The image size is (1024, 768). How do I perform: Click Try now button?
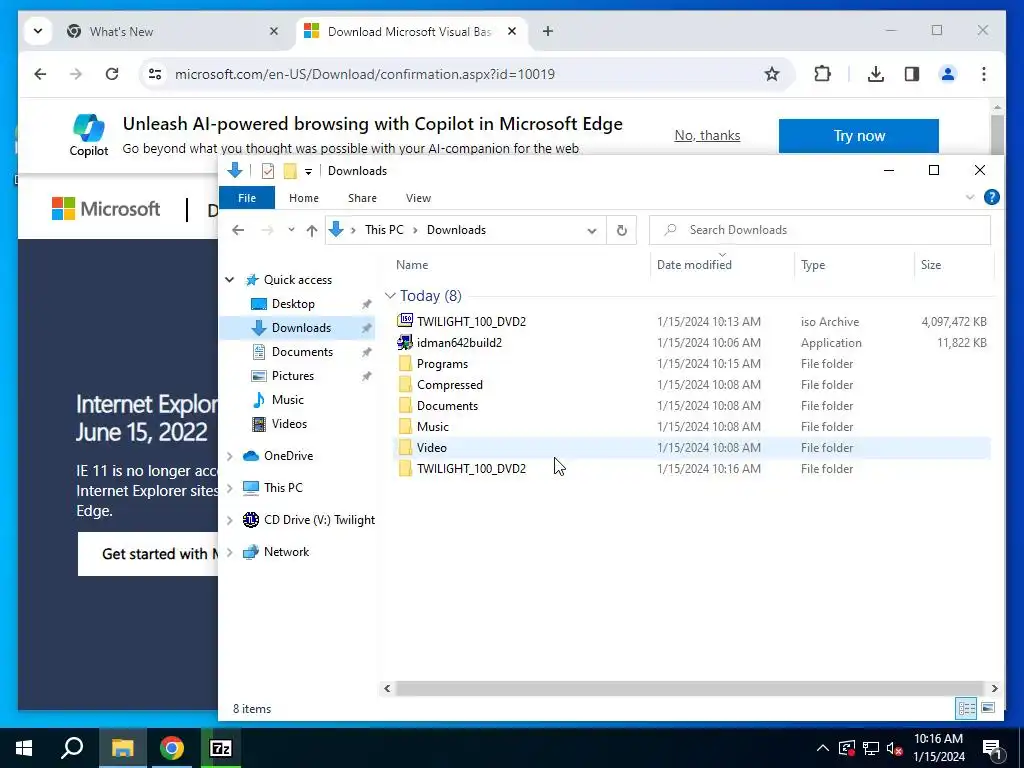[x=859, y=136]
